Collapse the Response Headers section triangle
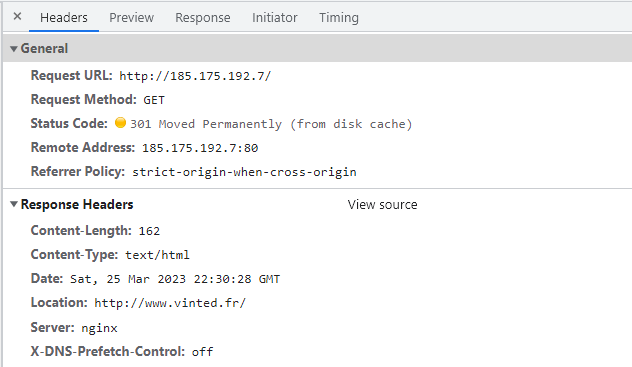Image resolution: width=632 pixels, height=367 pixels. (x=14, y=204)
